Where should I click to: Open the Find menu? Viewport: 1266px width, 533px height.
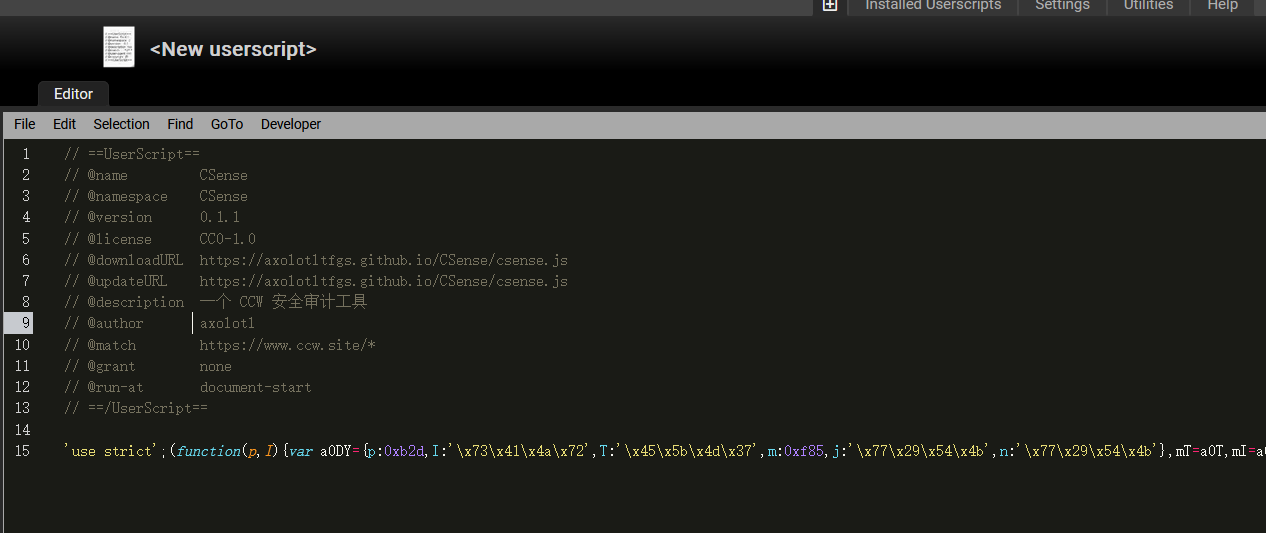180,124
